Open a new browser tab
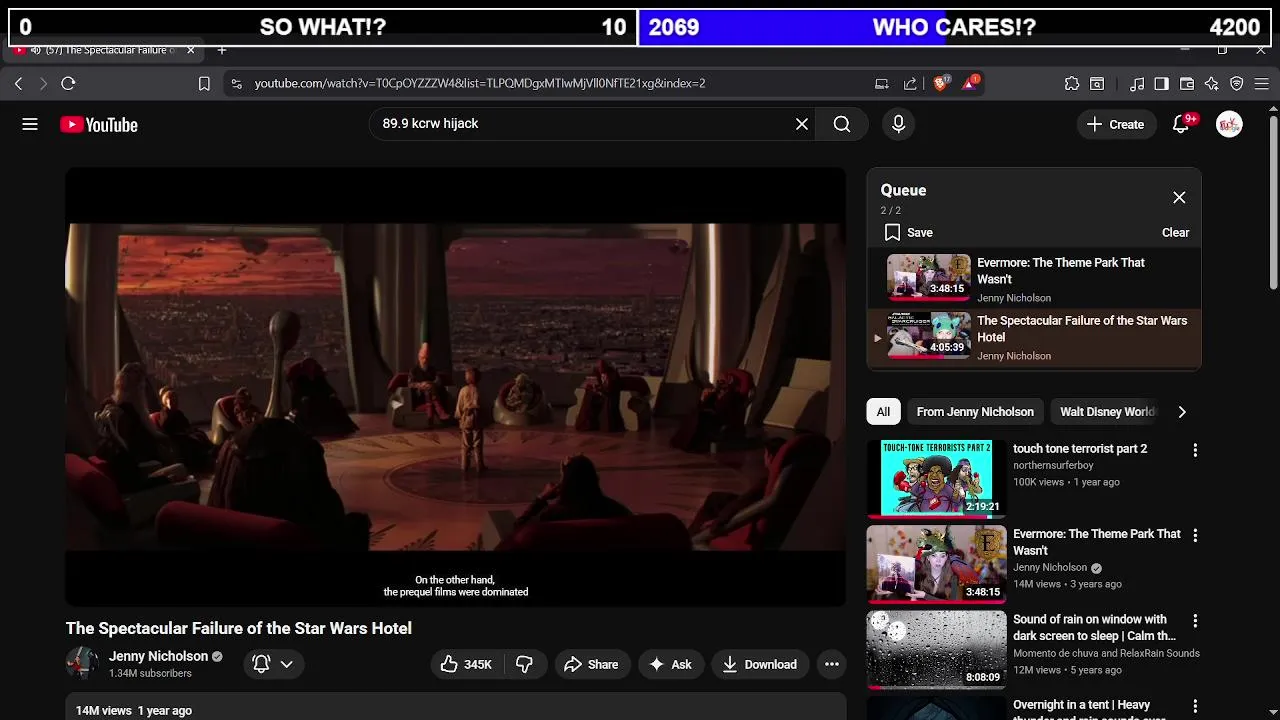 pos(222,50)
